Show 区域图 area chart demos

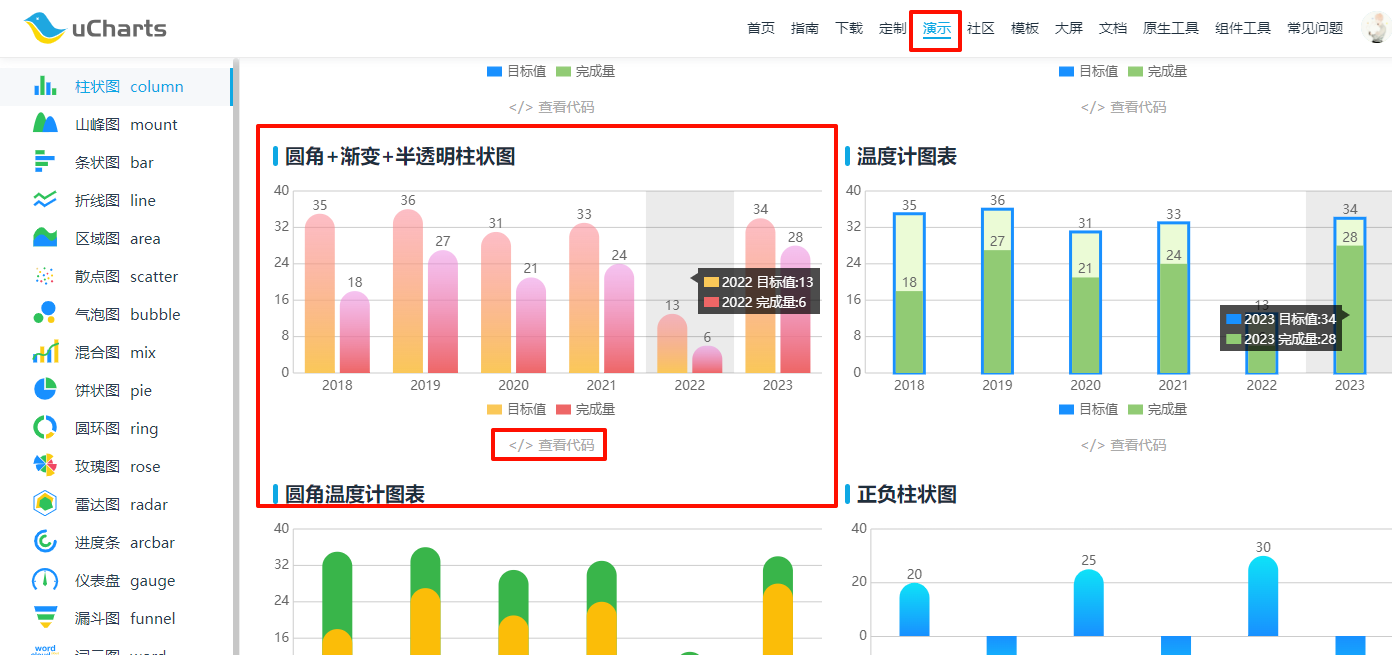pos(116,239)
